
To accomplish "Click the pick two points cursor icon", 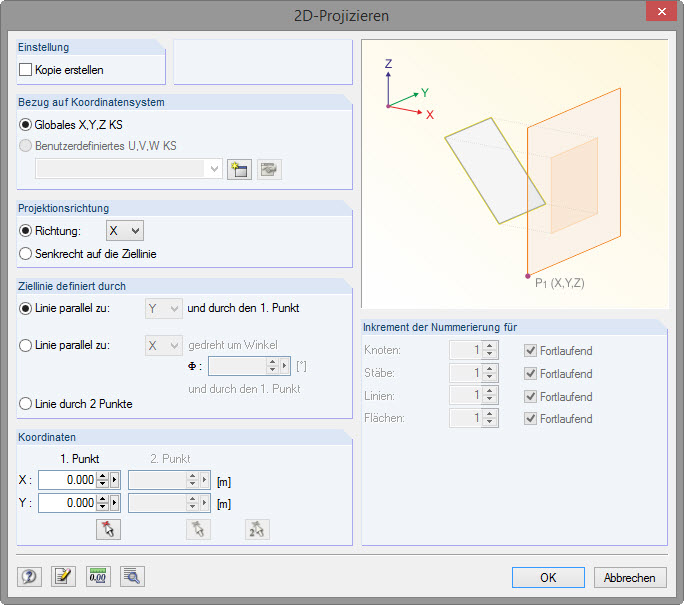I will pyautogui.click(x=257, y=530).
